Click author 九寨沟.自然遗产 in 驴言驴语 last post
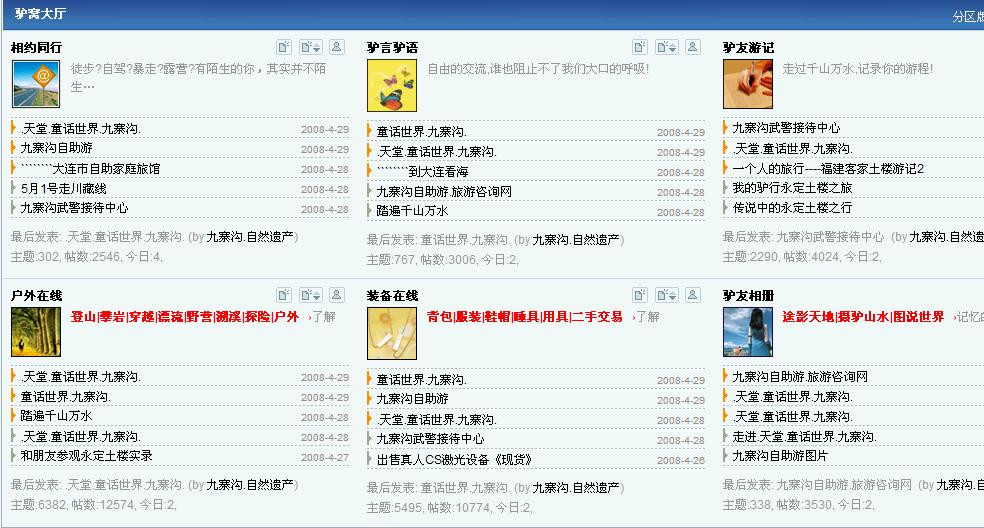Screen dimensions: 984x528 tap(576, 240)
